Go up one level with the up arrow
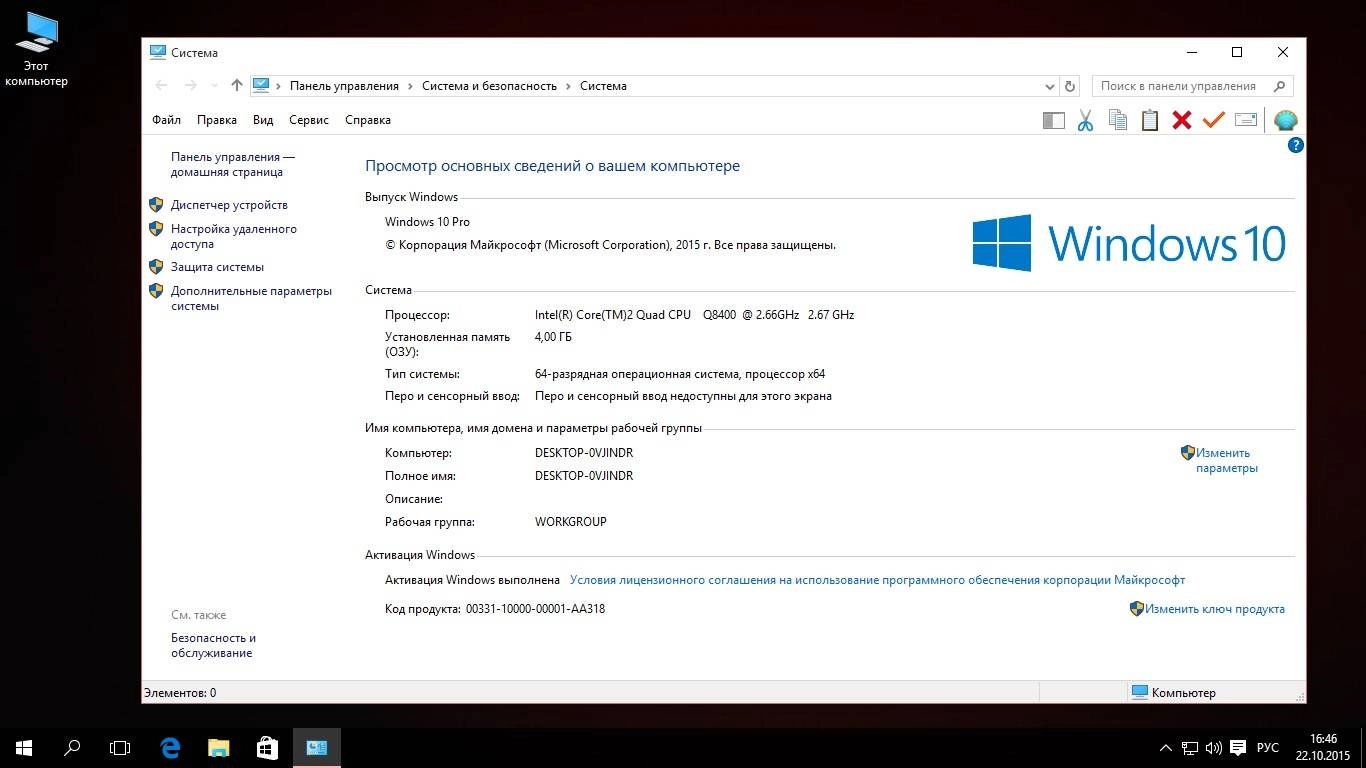 point(237,86)
